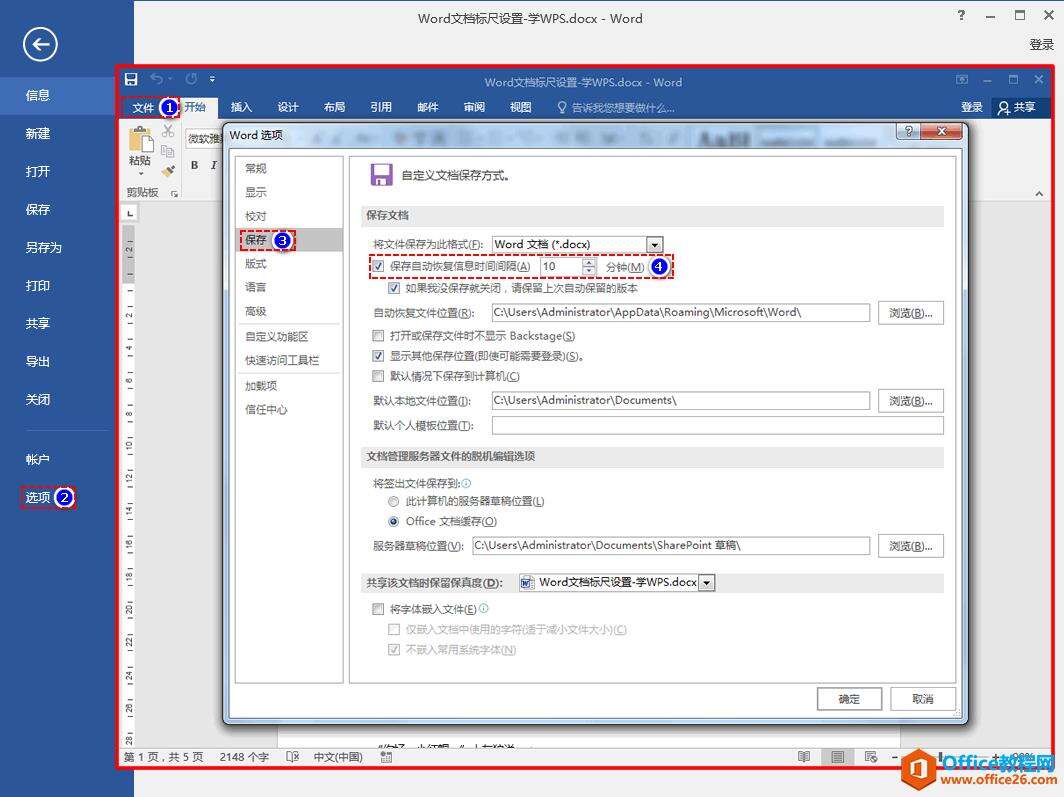Select 高级 Advanced category in options list
This screenshot has height=797, width=1064.
point(290,311)
